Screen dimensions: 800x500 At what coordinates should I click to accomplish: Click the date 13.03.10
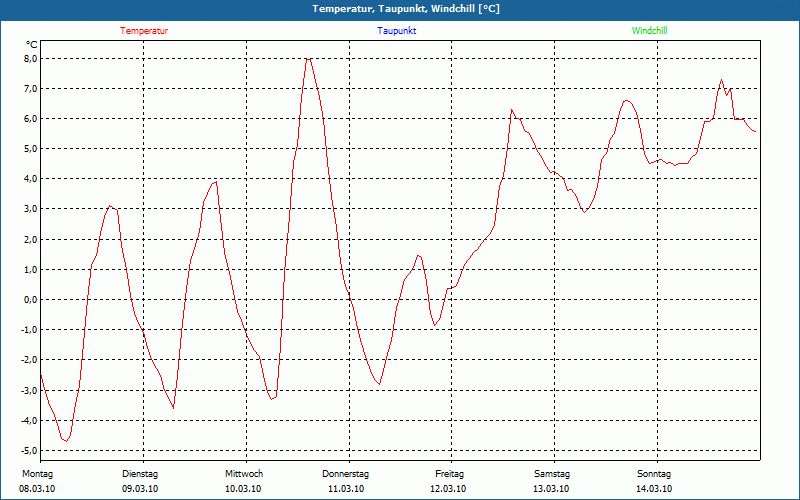[551, 489]
